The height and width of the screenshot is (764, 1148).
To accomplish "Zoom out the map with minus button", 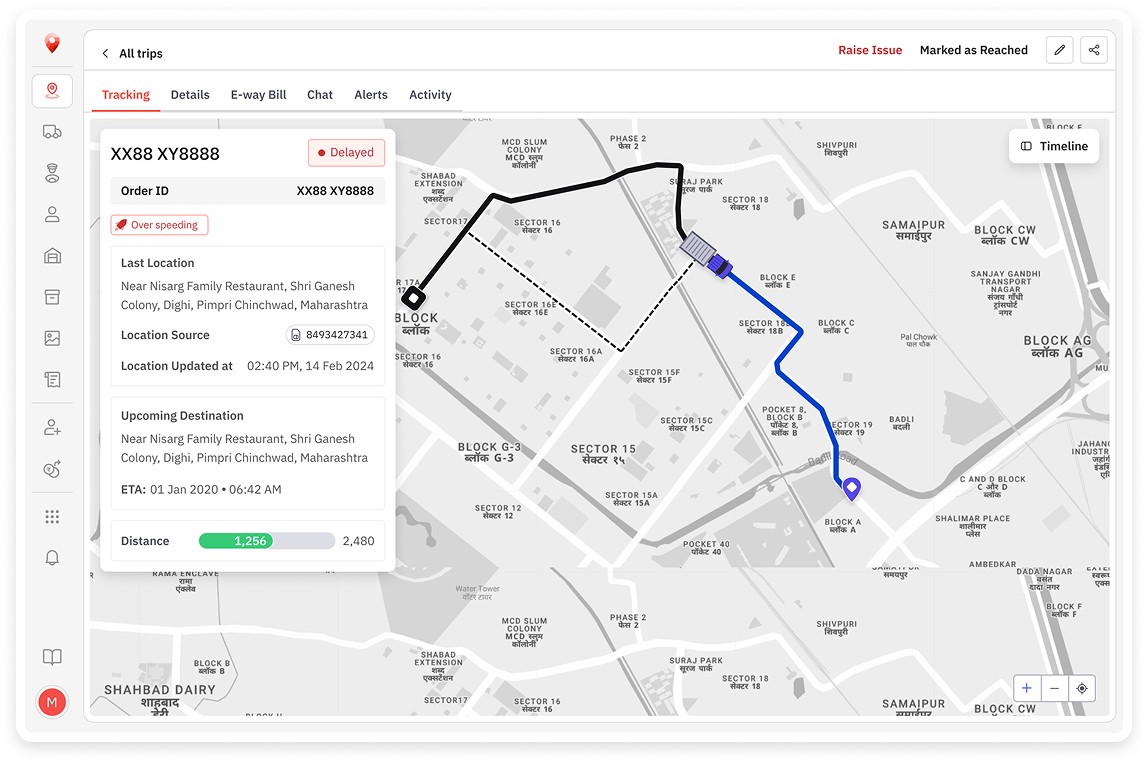I will (x=1054, y=688).
